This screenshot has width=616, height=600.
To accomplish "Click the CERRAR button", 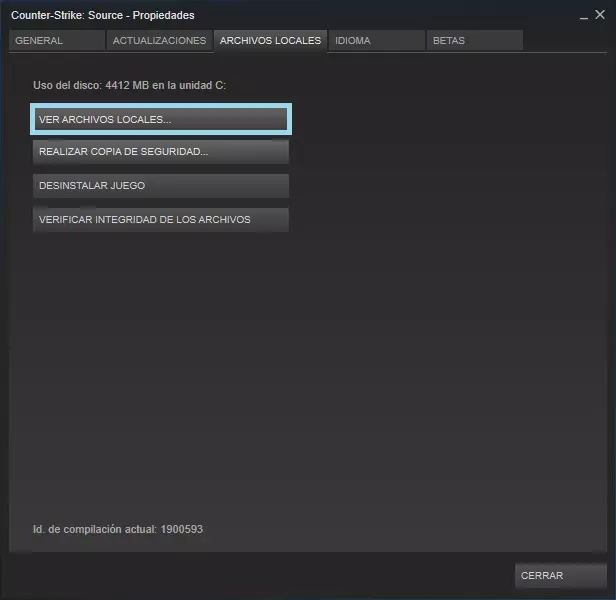I will (561, 576).
